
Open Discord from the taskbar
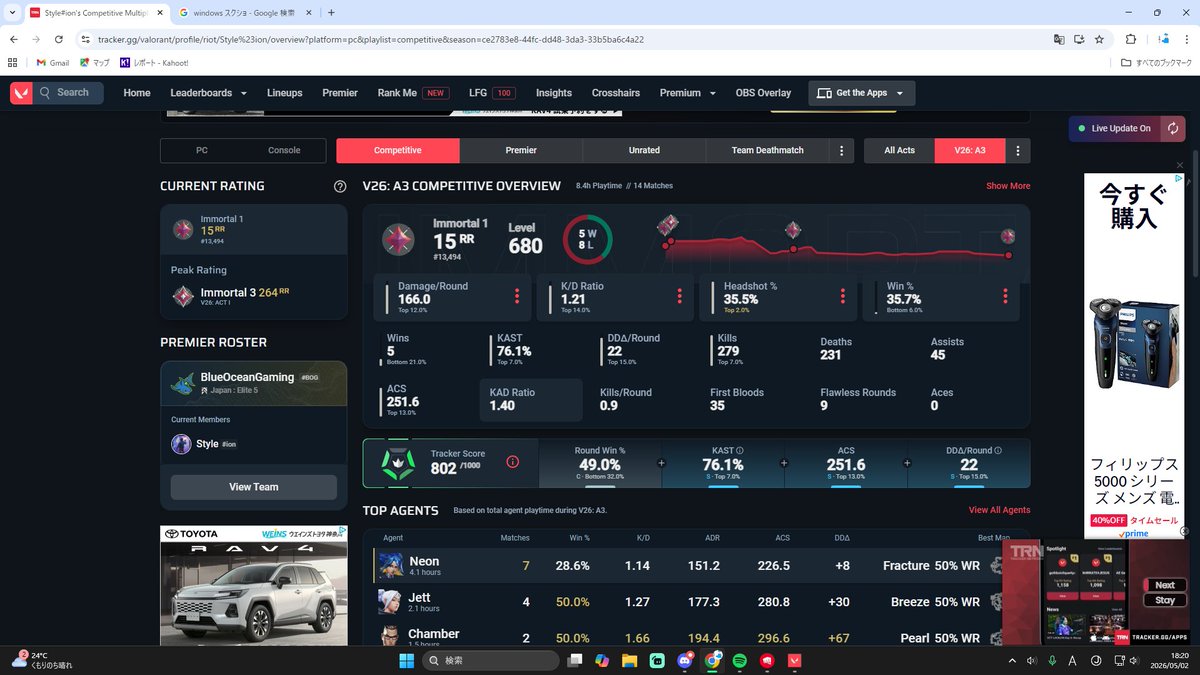685,660
